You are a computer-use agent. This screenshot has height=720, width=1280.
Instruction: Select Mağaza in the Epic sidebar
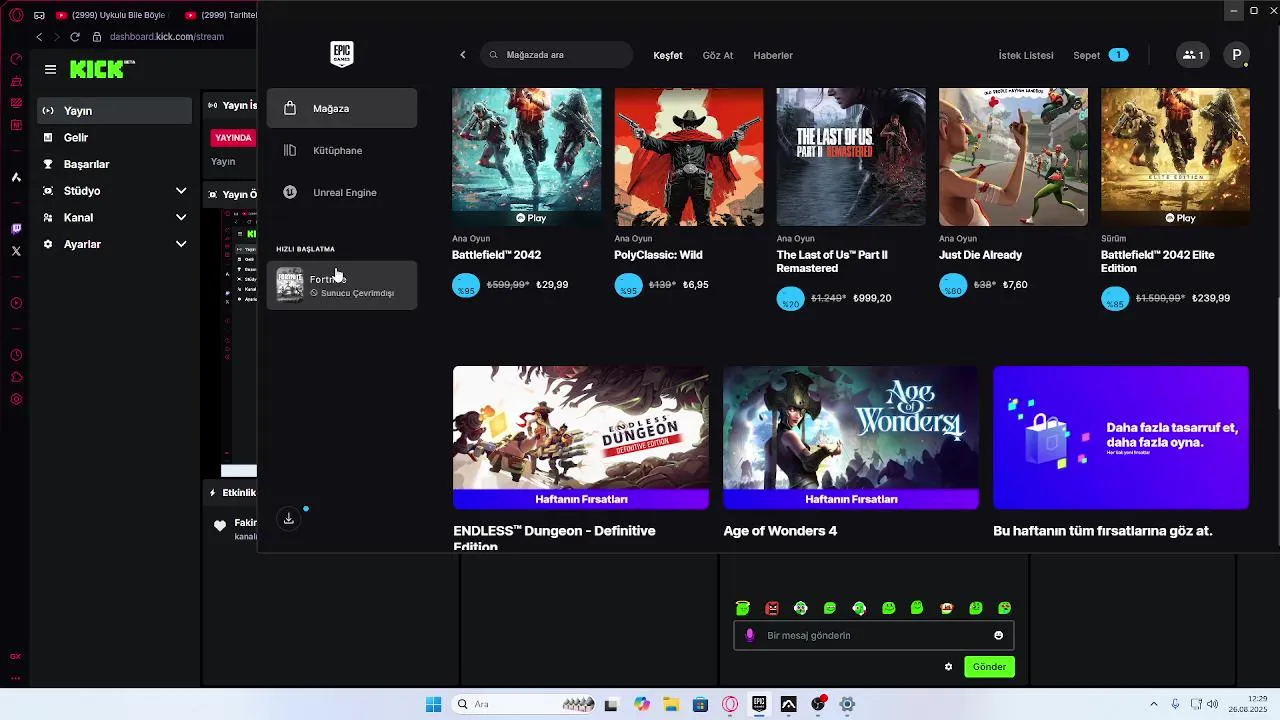(342, 108)
